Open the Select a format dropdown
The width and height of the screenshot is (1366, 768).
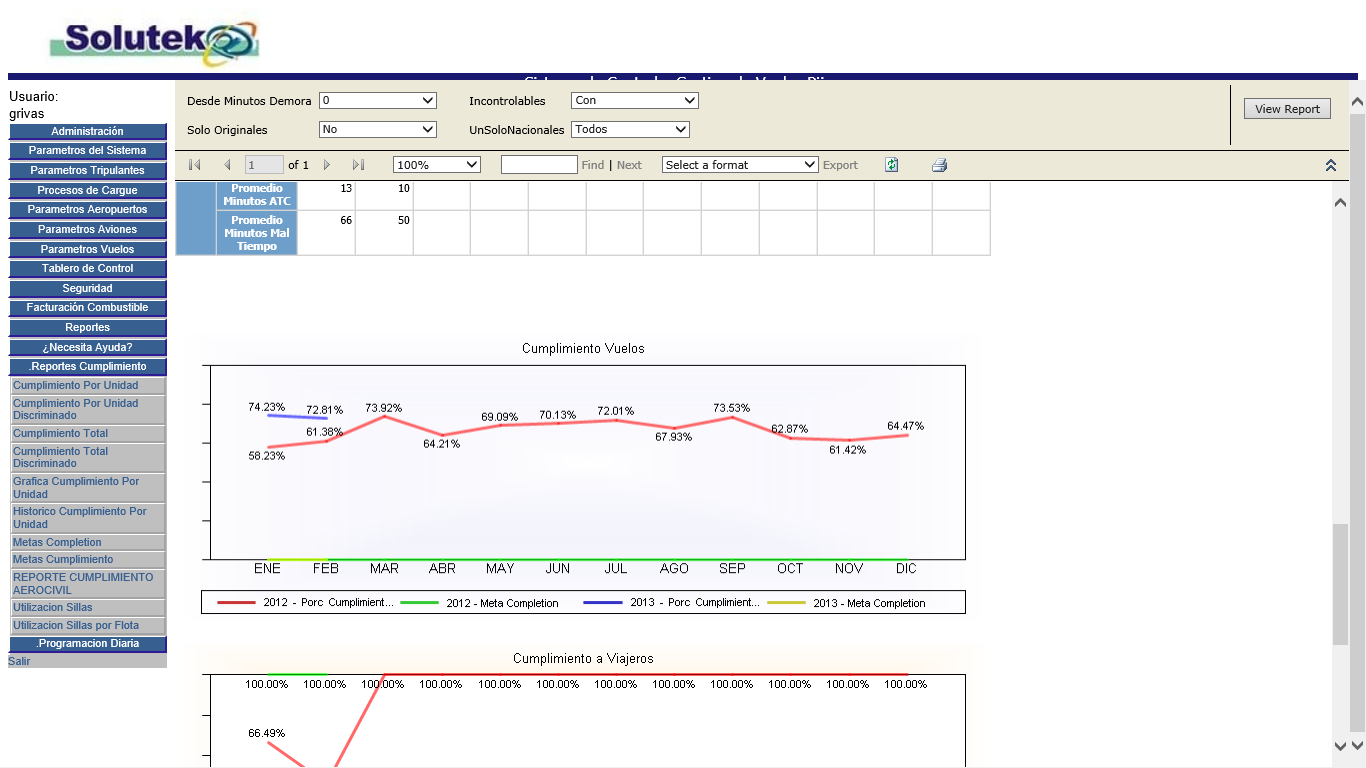[740, 165]
